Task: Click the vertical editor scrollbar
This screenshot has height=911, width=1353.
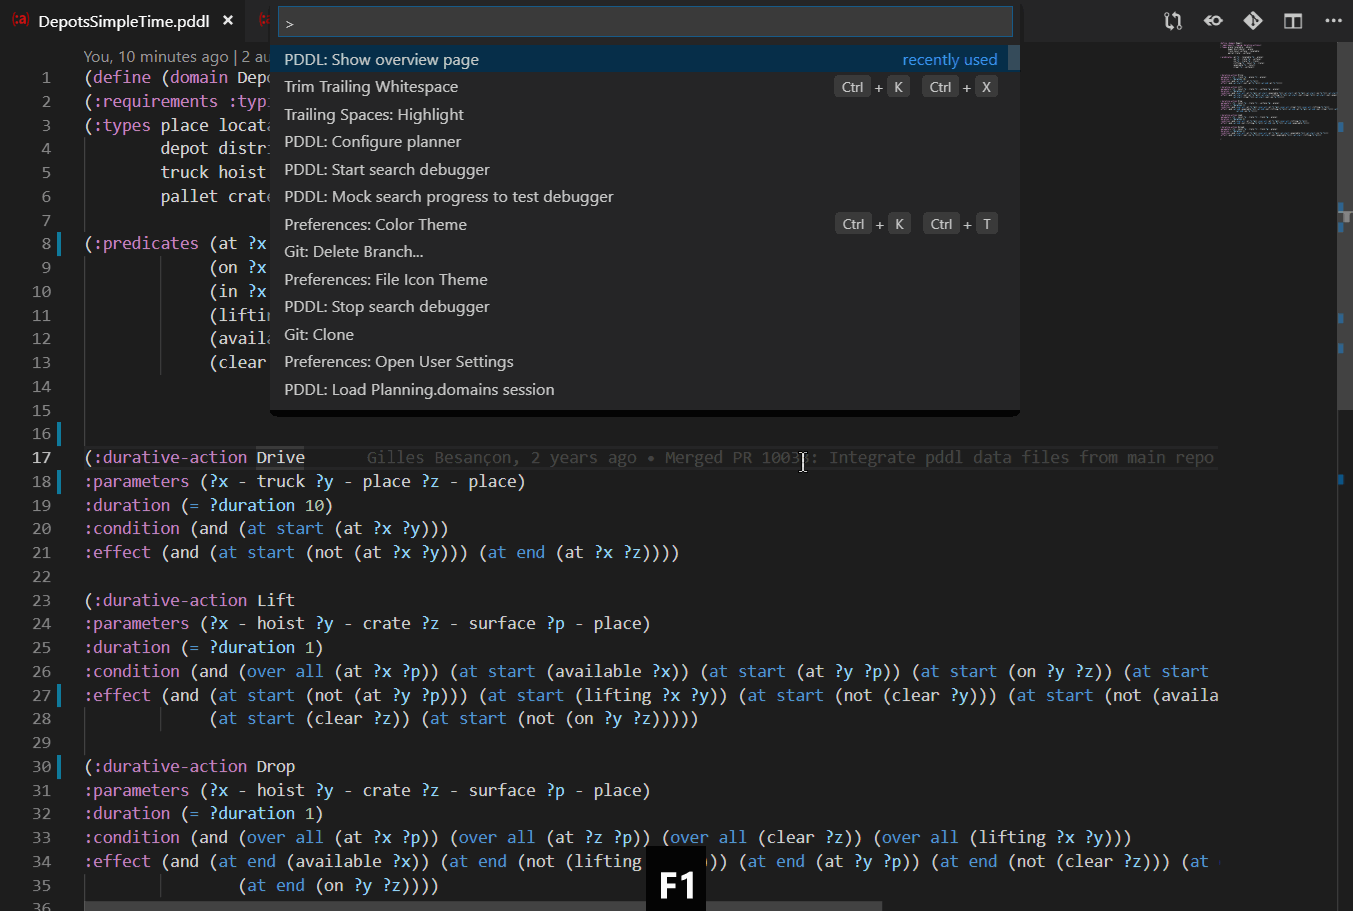Action: (x=1345, y=226)
